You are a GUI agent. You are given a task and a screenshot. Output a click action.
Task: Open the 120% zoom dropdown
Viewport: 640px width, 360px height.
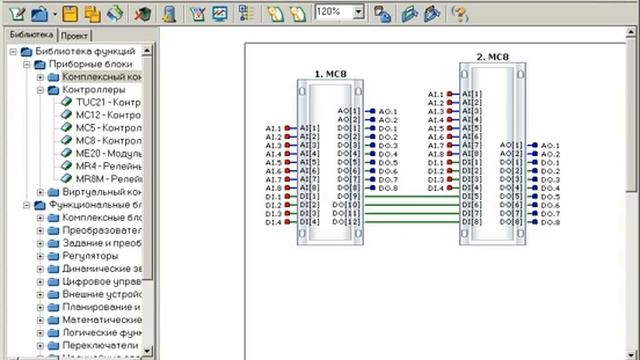point(358,12)
